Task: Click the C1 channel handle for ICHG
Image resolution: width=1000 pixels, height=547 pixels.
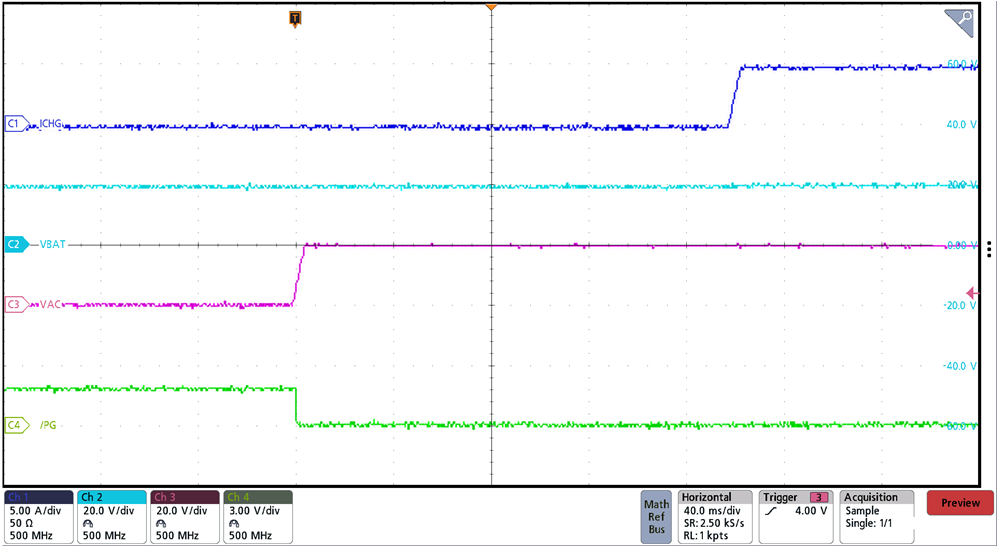Action: click(x=15, y=124)
